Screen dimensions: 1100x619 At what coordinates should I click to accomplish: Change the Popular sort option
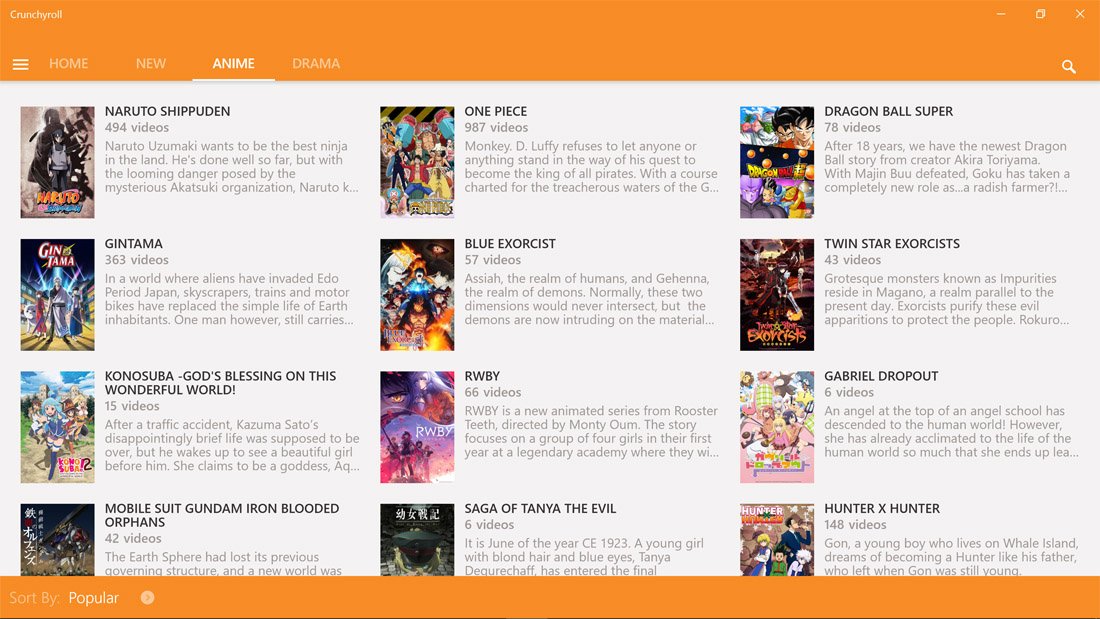94,598
